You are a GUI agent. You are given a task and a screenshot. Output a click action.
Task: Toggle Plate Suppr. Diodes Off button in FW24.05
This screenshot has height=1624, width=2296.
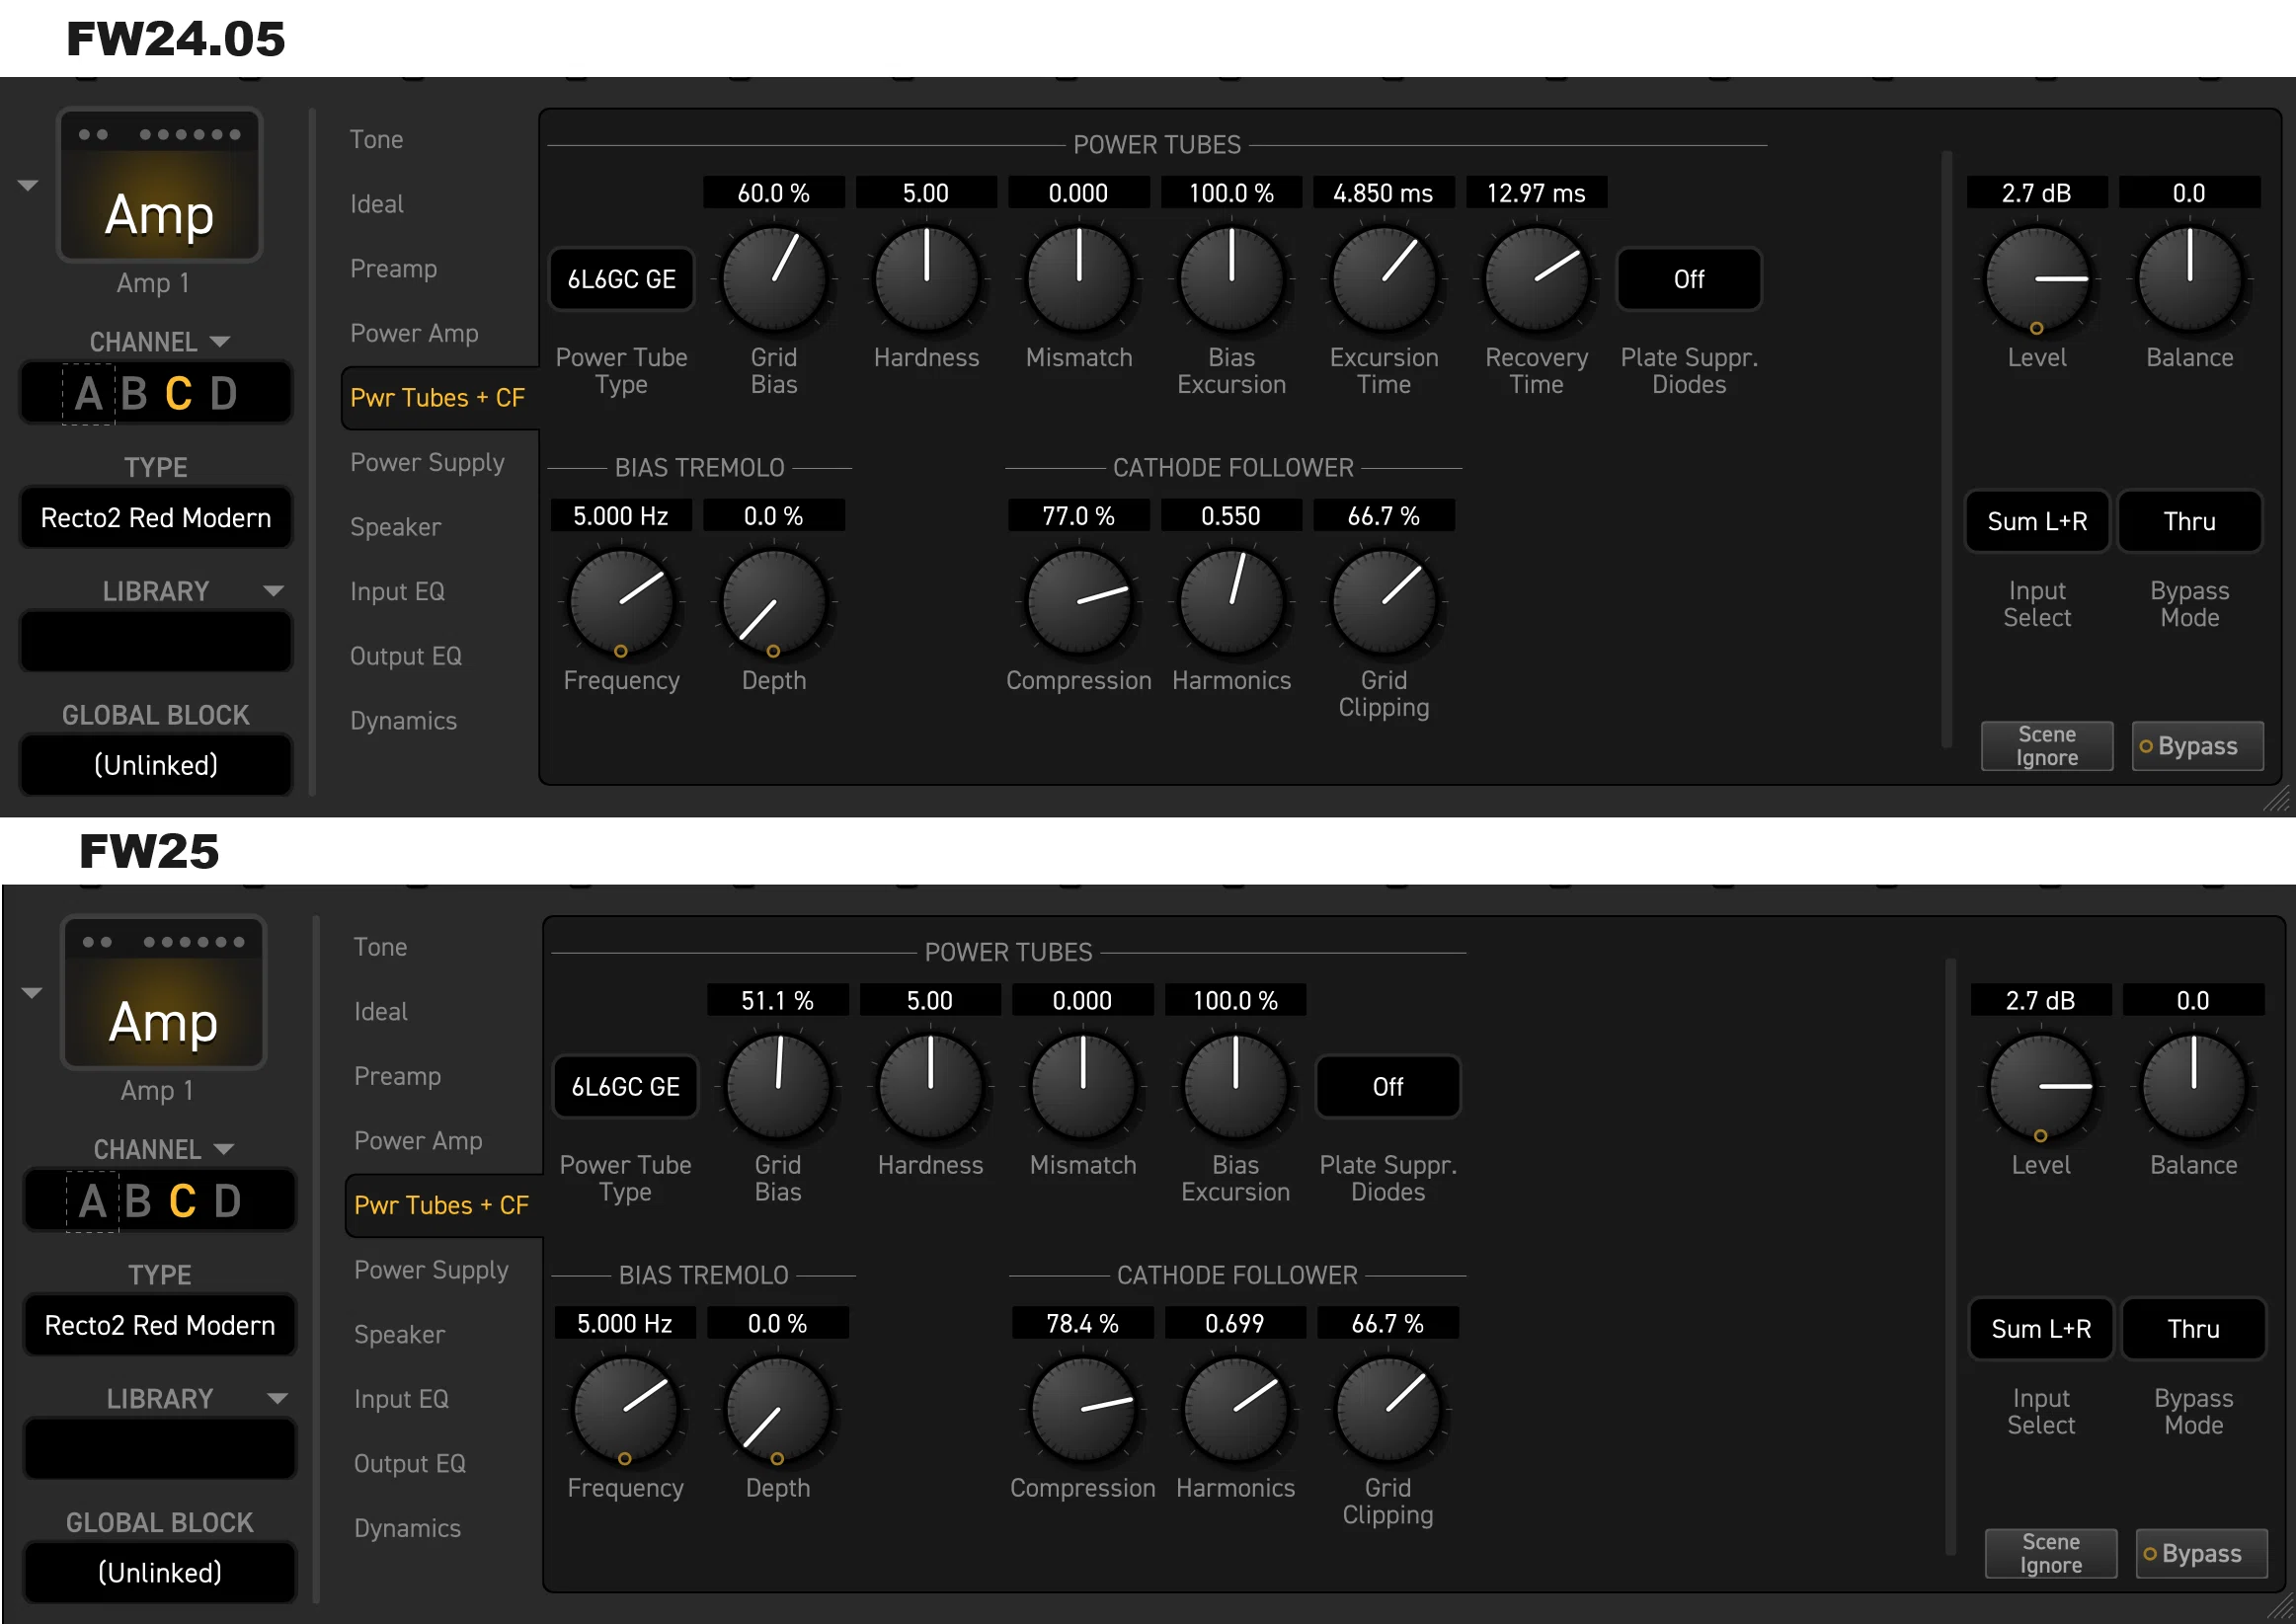(1688, 279)
